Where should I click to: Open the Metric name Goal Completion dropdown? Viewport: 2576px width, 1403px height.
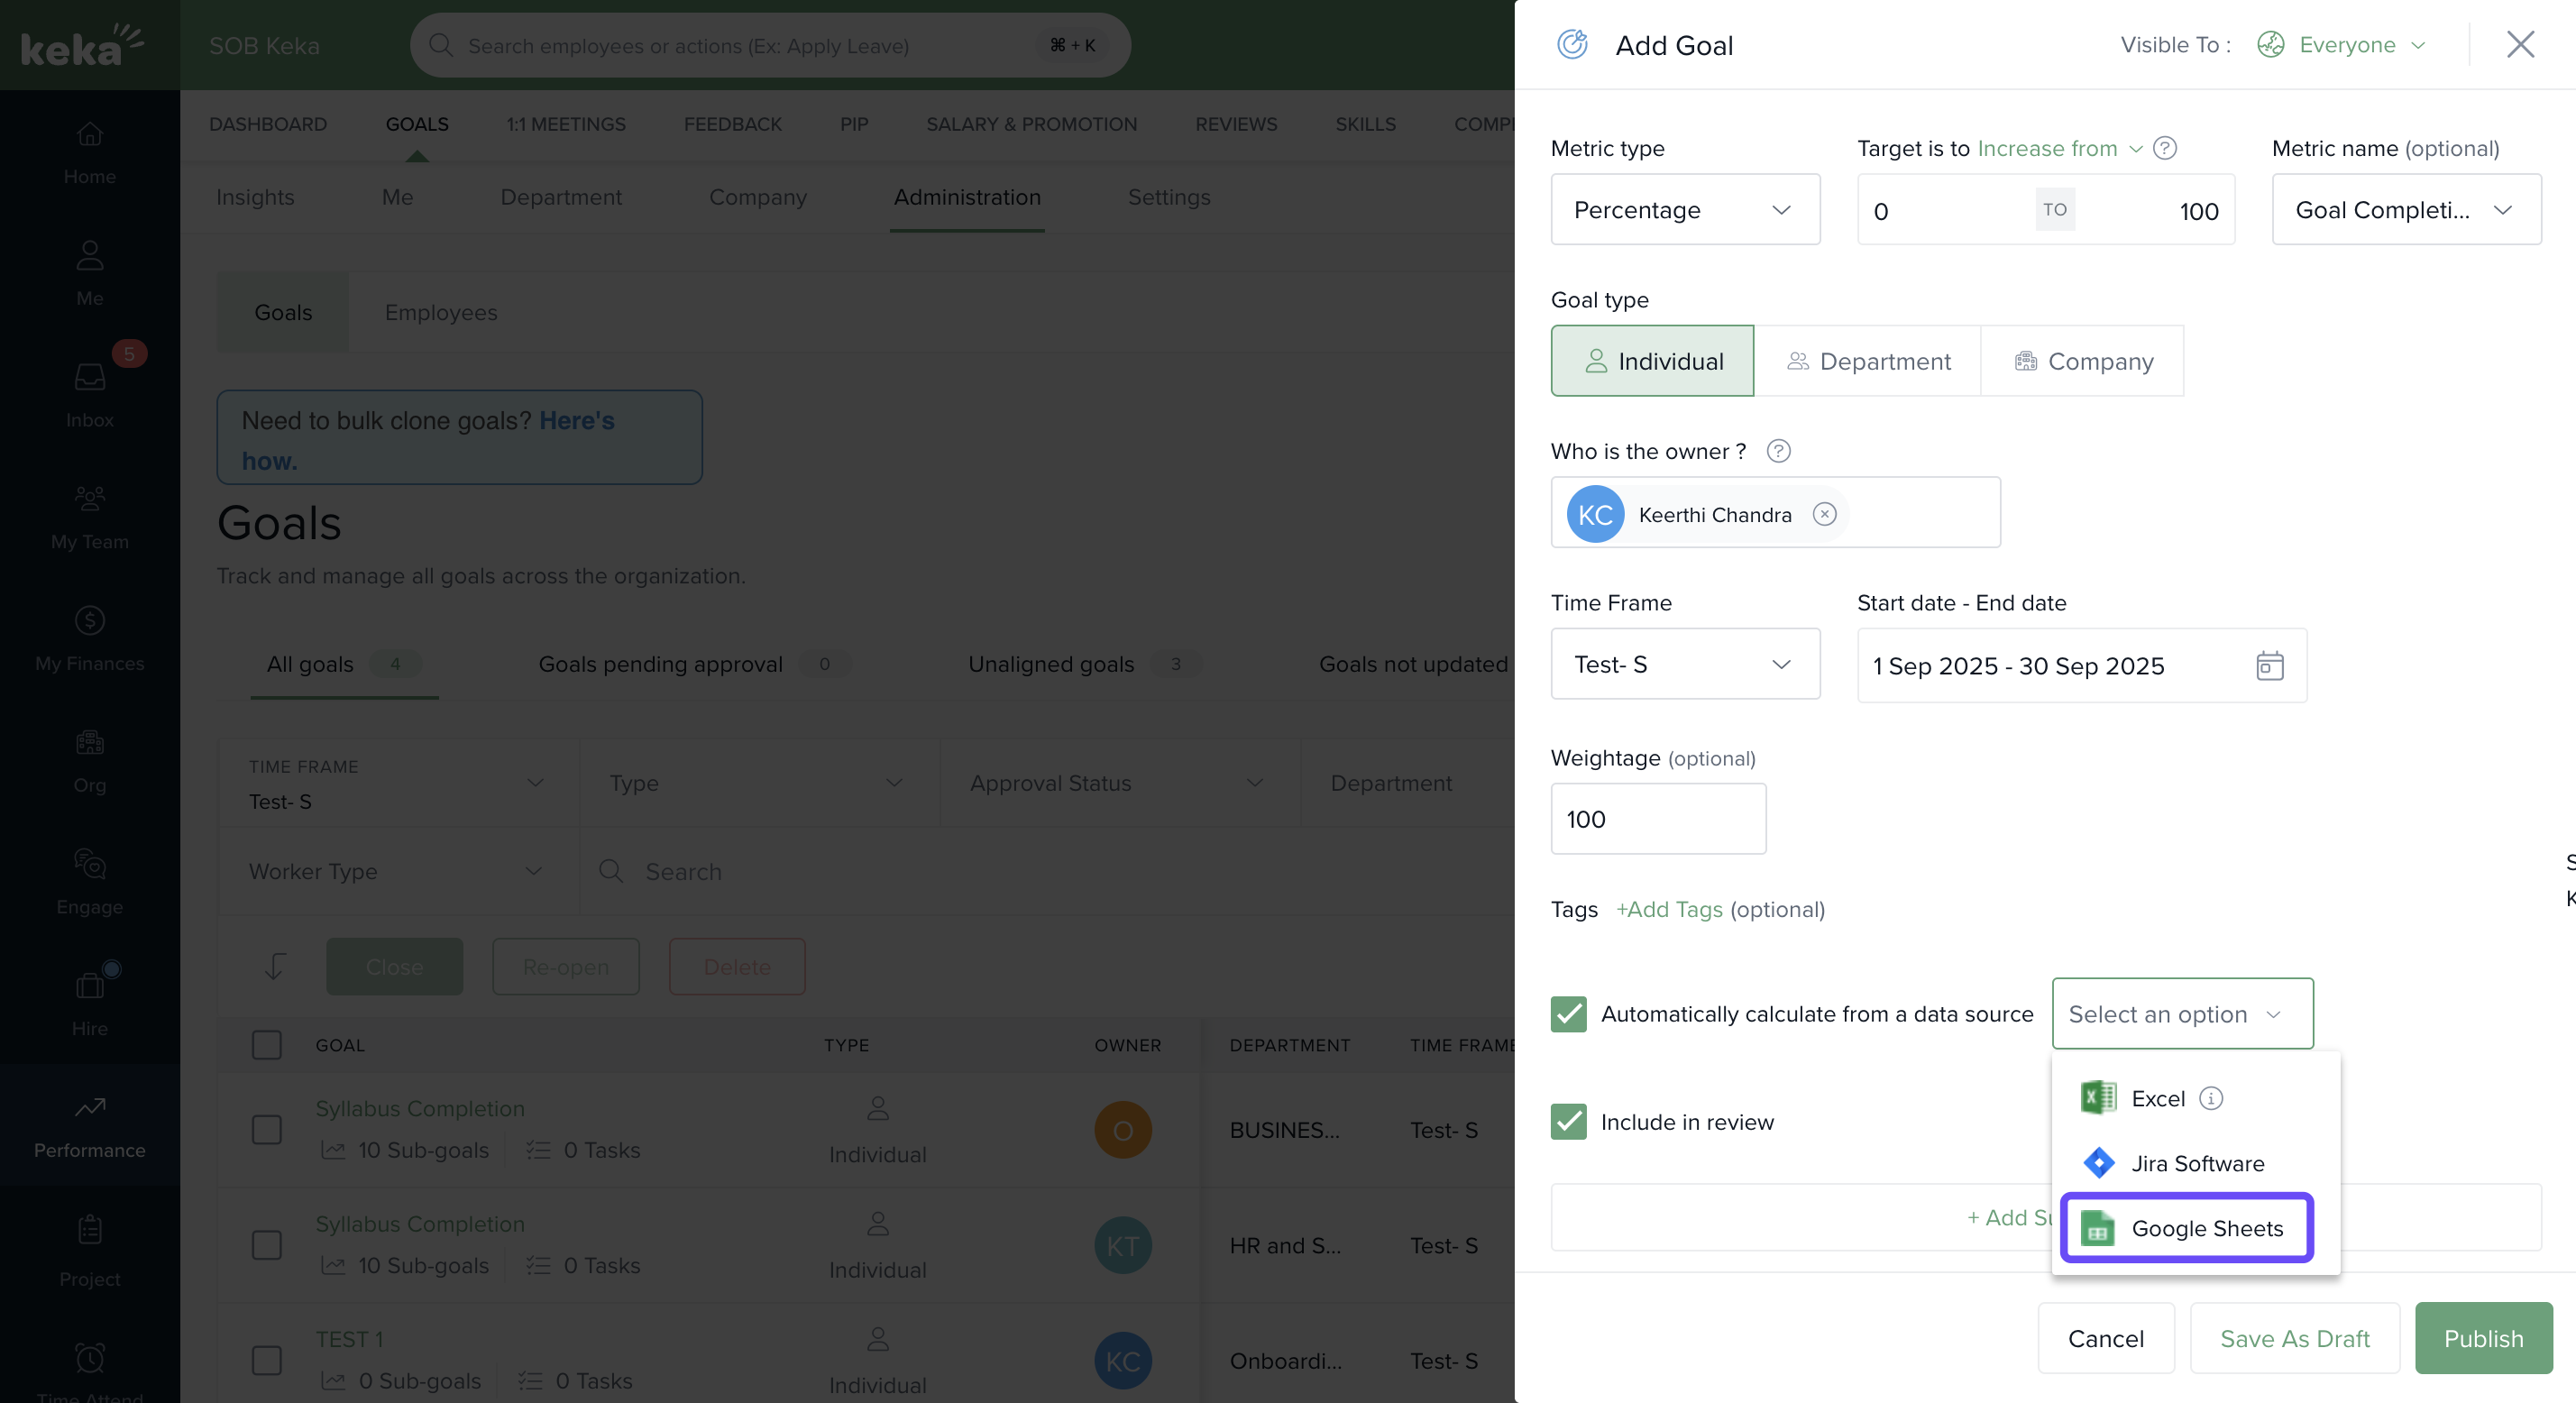2406,209
